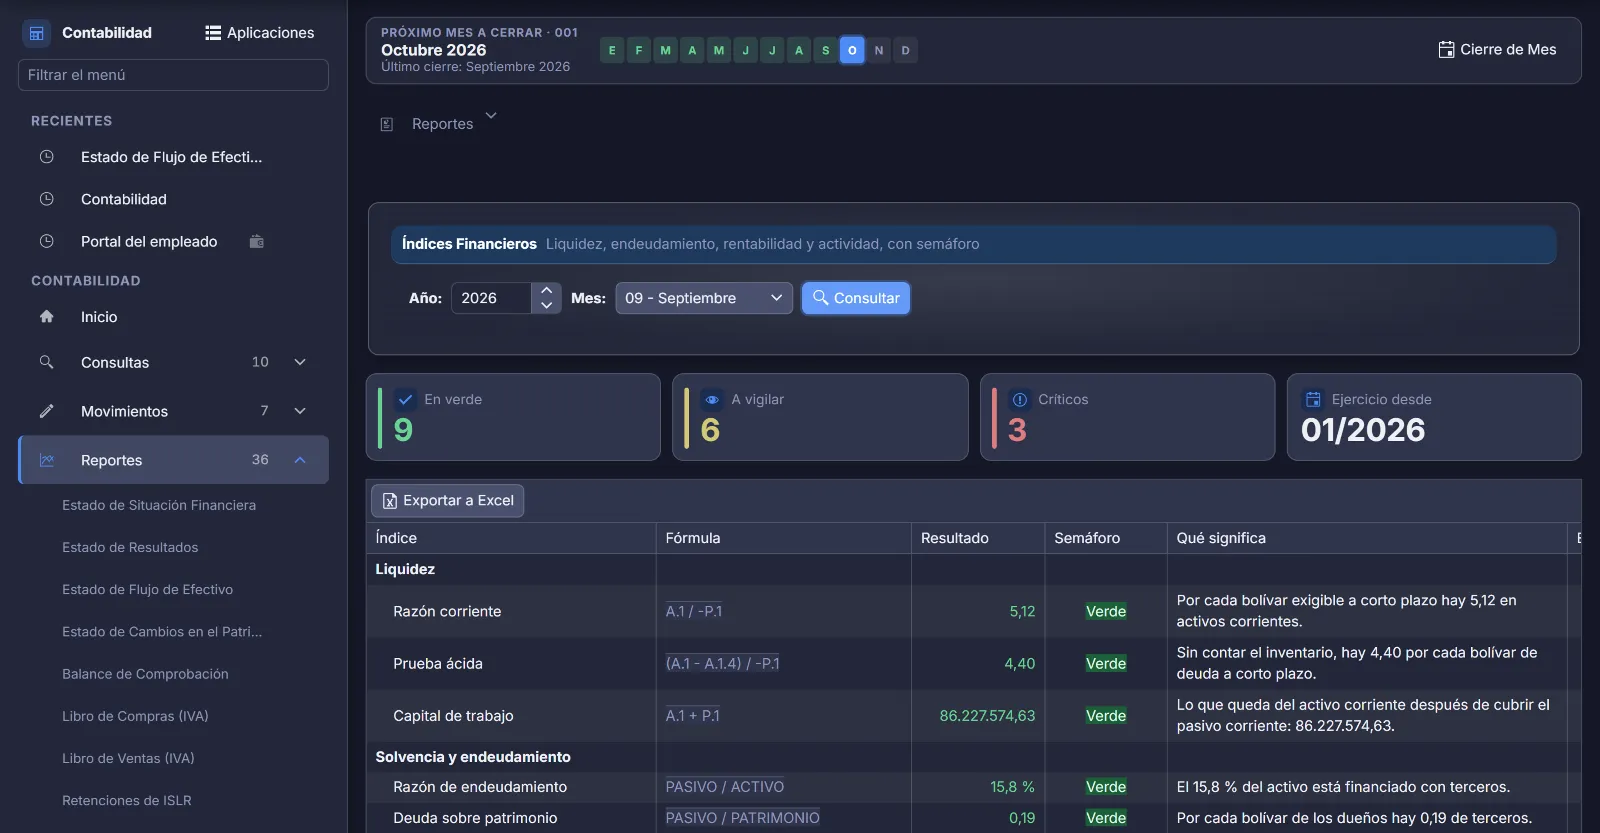Viewport: 1600px width, 833px height.
Task: Expand the Reportes breadcrumb dropdown
Action: coord(491,116)
